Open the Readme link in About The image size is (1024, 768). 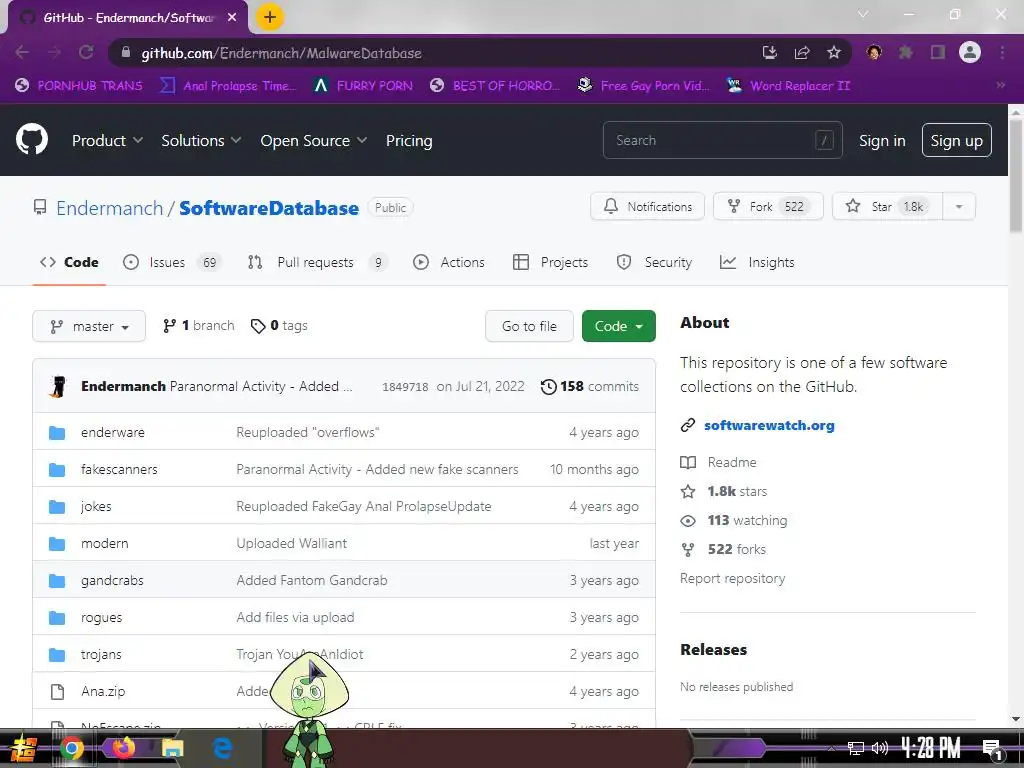[x=731, y=462]
